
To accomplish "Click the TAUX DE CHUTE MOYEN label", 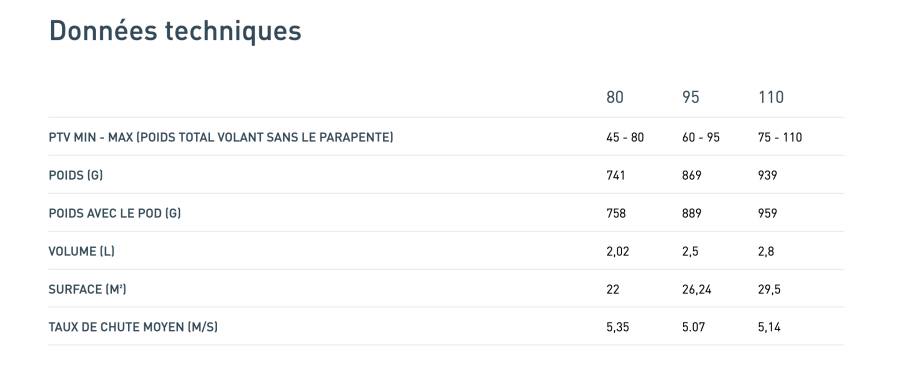I will pos(133,327).
